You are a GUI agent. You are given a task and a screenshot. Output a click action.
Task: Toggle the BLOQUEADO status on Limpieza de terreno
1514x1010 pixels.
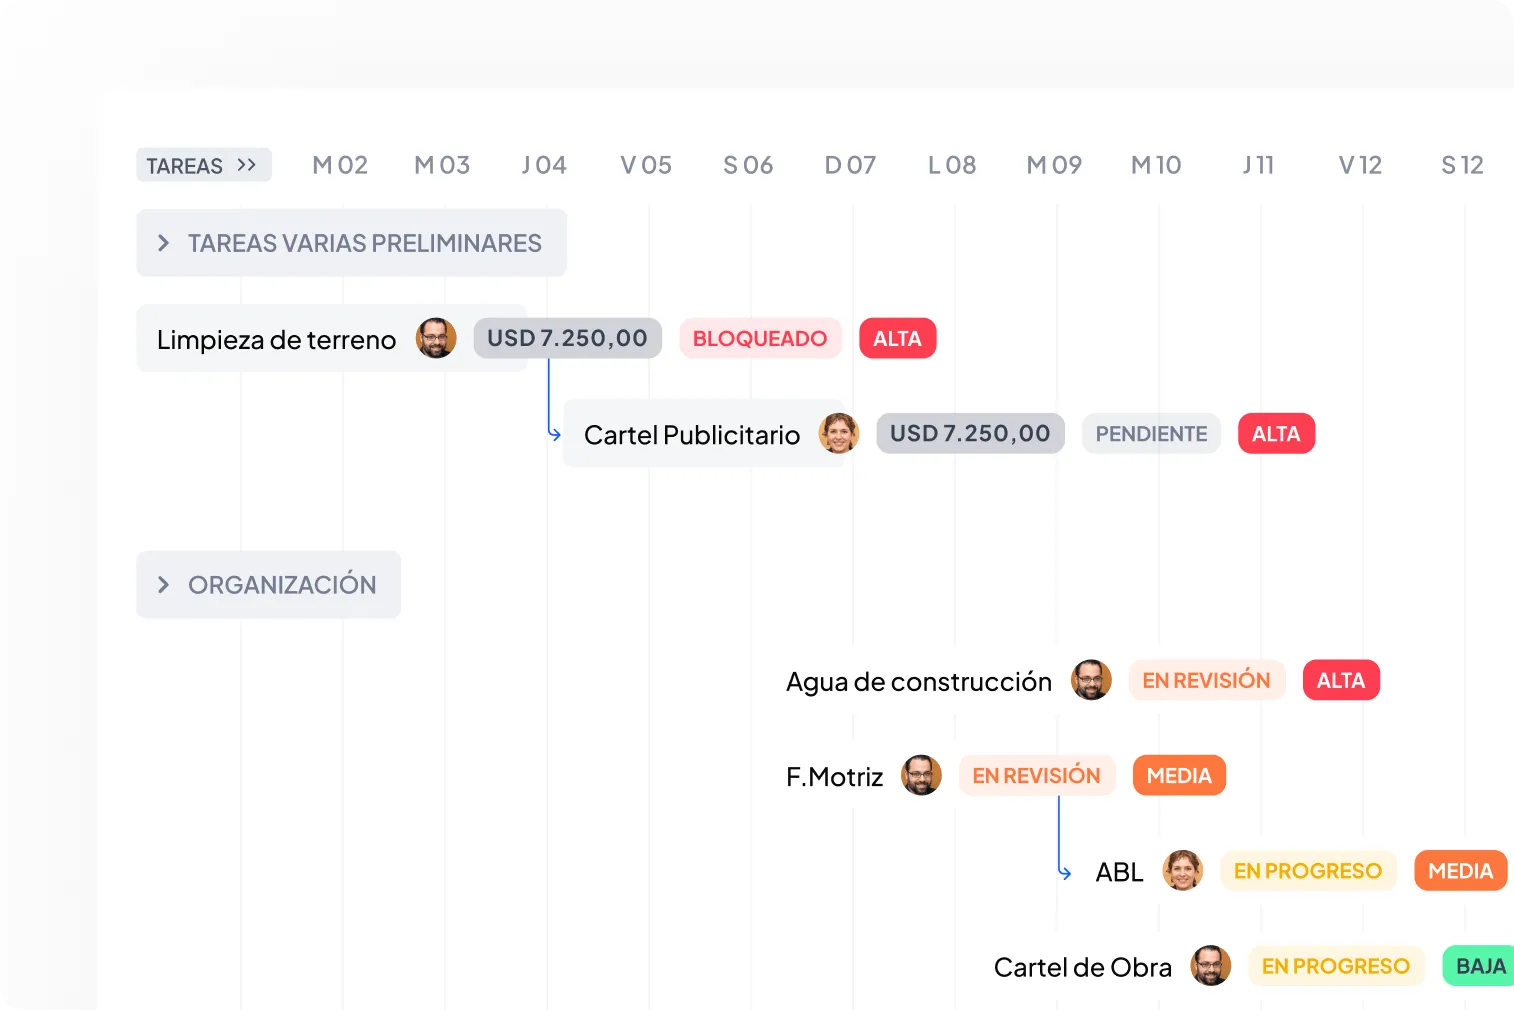coord(760,338)
